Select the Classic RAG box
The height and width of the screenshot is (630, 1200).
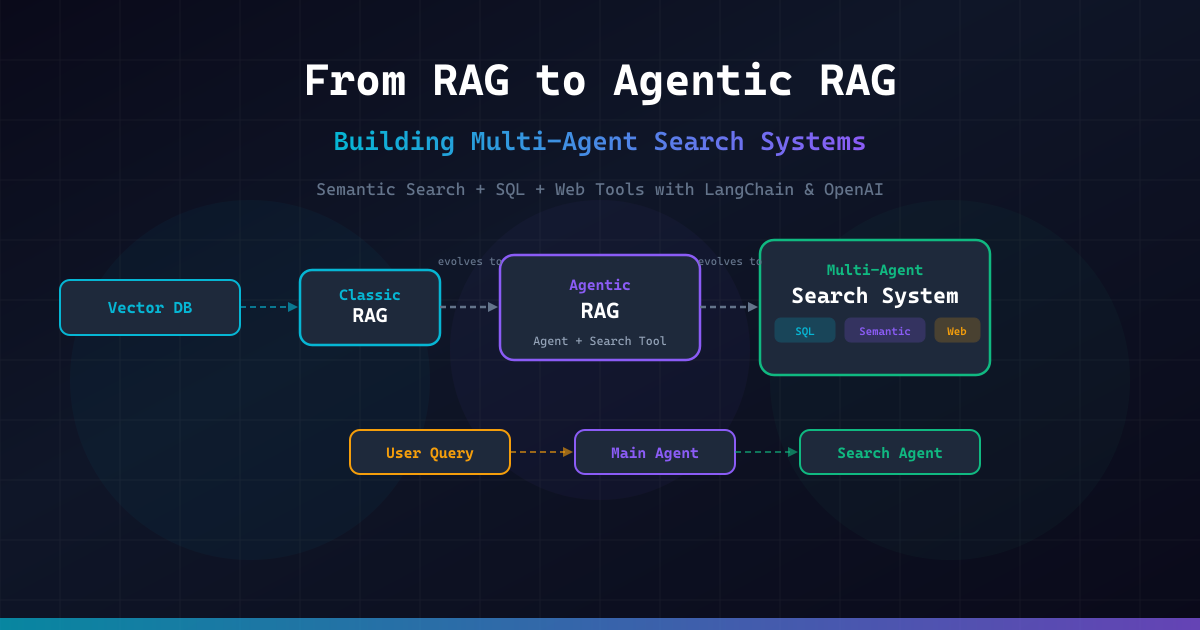pyautogui.click(x=369, y=307)
